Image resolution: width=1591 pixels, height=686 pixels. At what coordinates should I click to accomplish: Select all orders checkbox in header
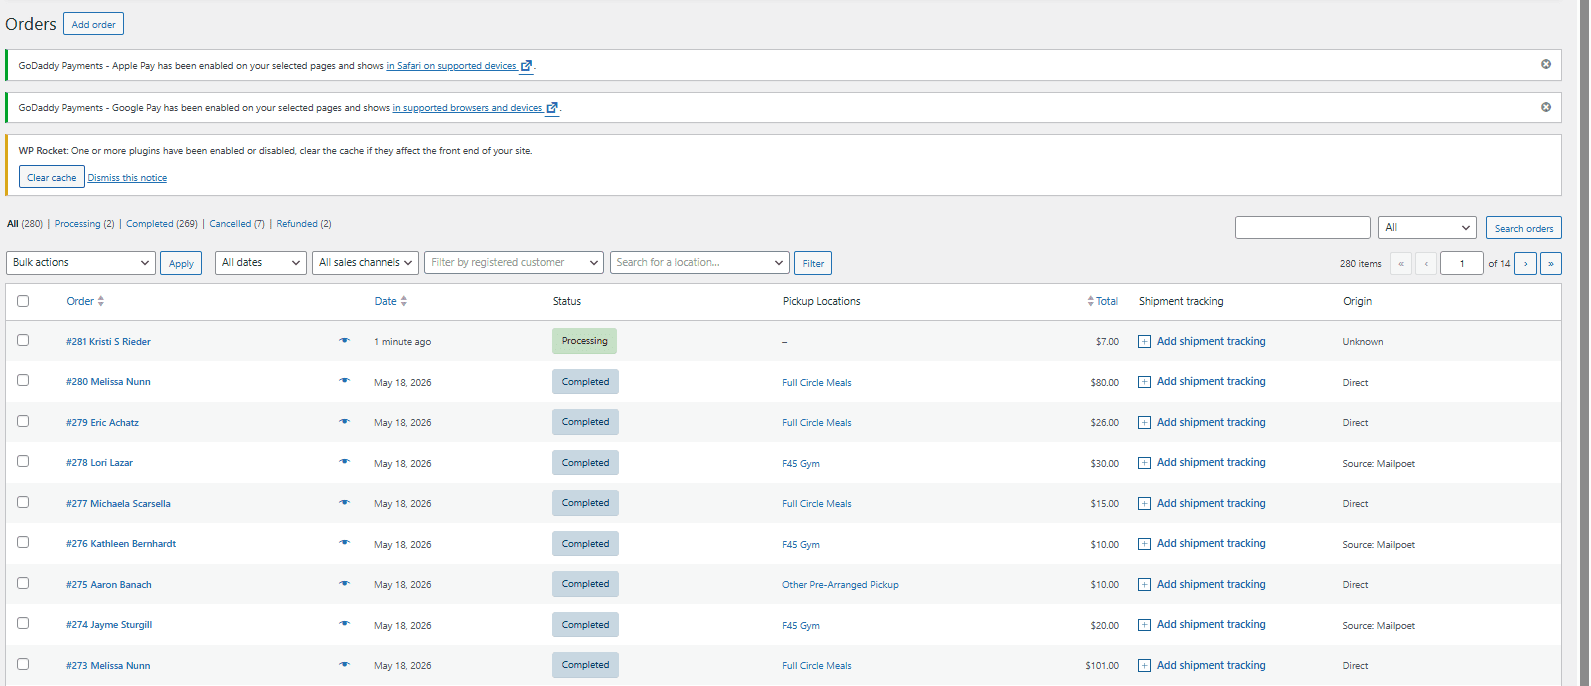click(23, 301)
